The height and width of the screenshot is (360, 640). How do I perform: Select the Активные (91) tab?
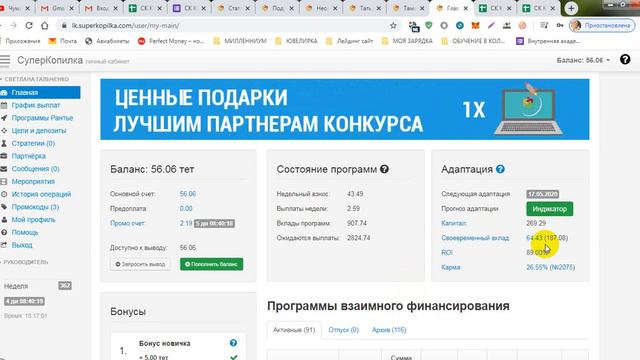coord(294,330)
